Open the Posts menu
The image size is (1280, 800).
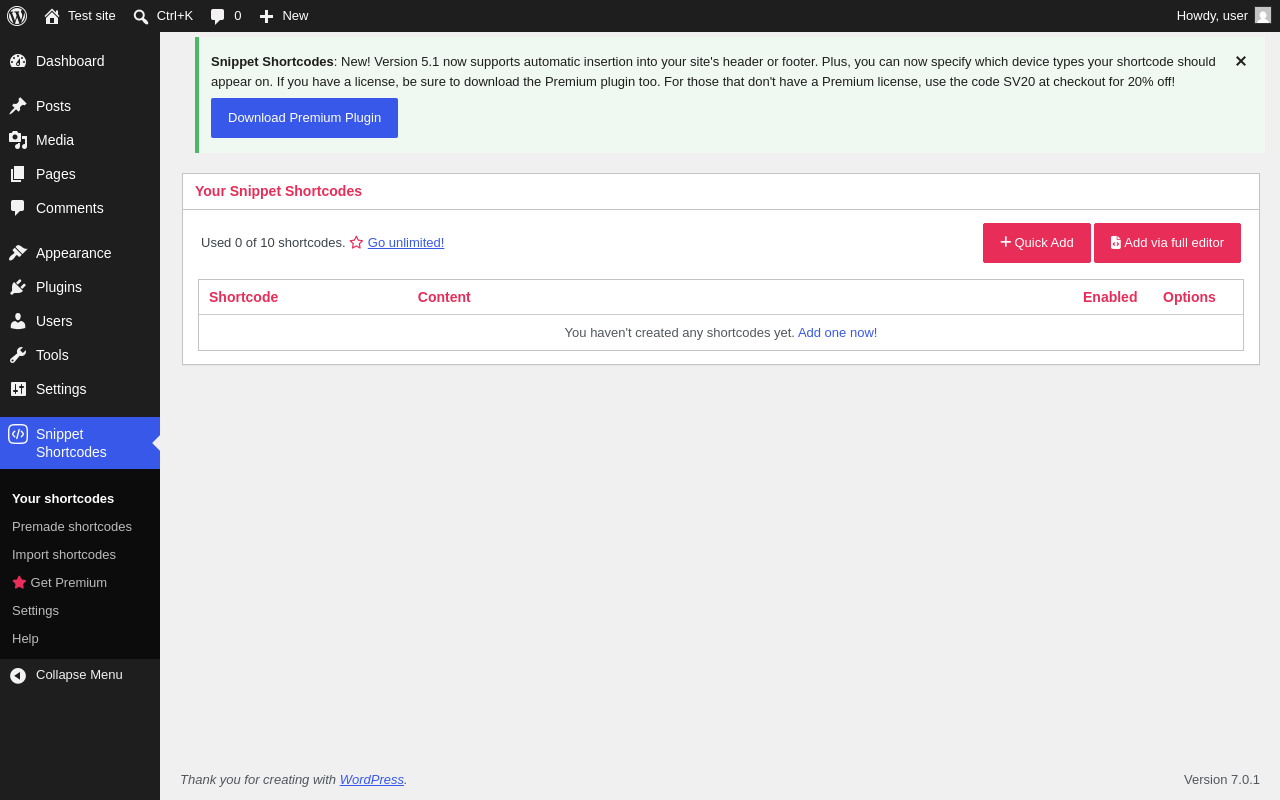coord(80,106)
